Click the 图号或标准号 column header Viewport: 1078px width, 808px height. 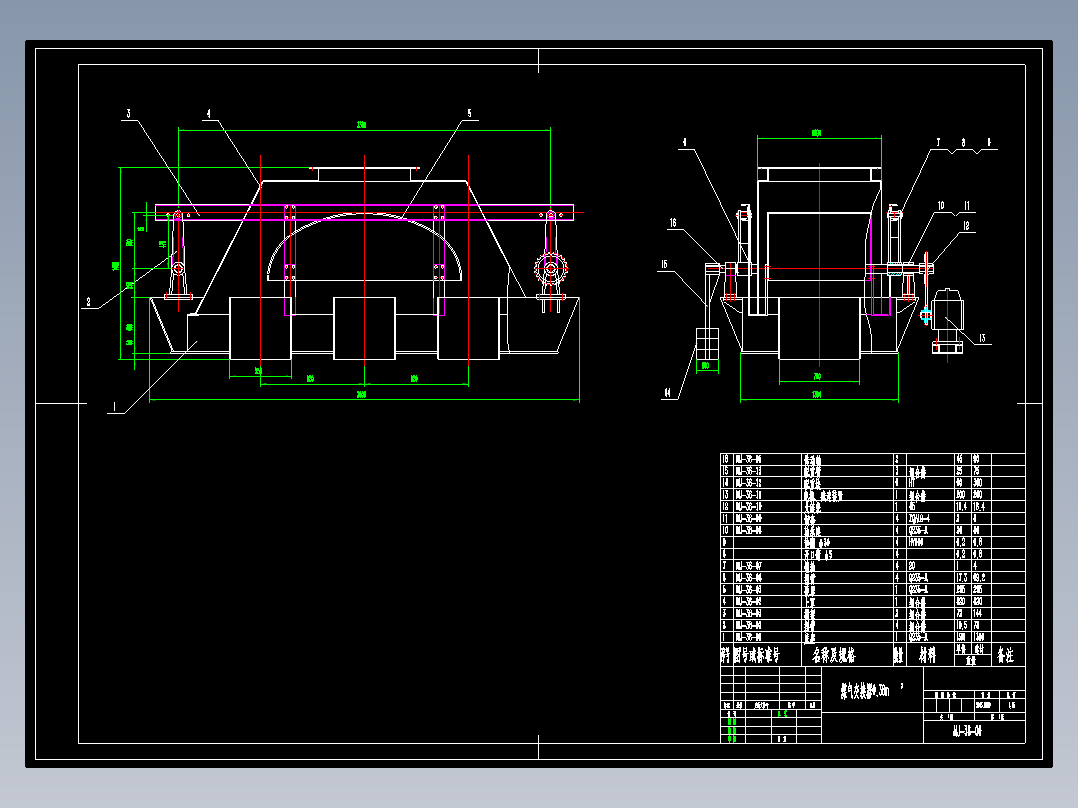point(758,655)
